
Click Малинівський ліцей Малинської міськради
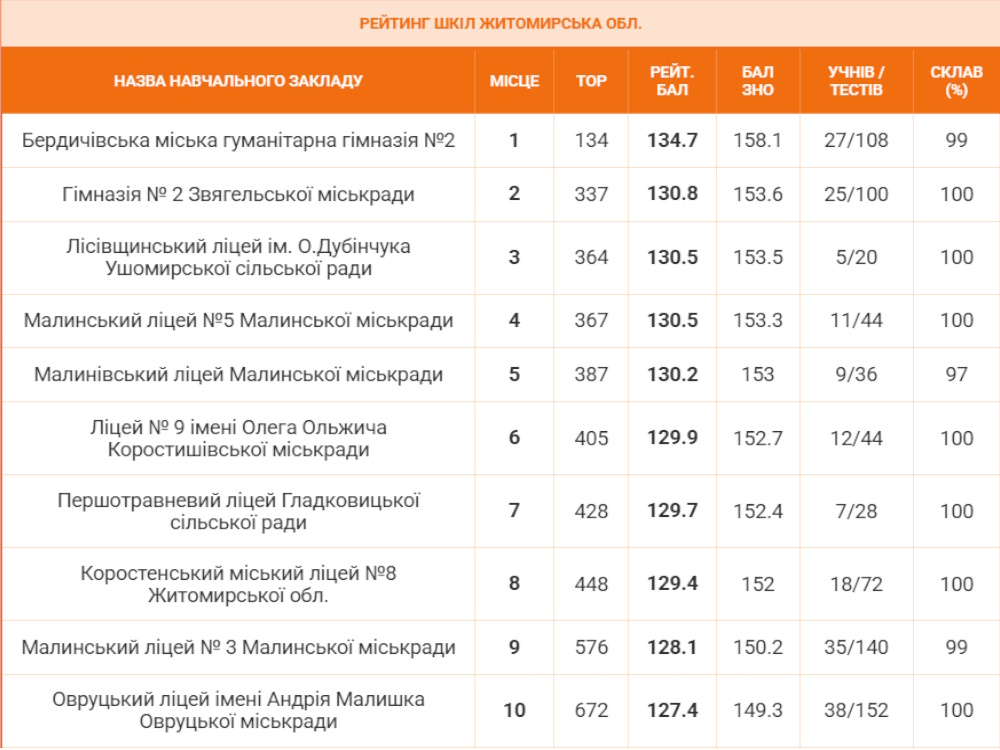(238, 374)
